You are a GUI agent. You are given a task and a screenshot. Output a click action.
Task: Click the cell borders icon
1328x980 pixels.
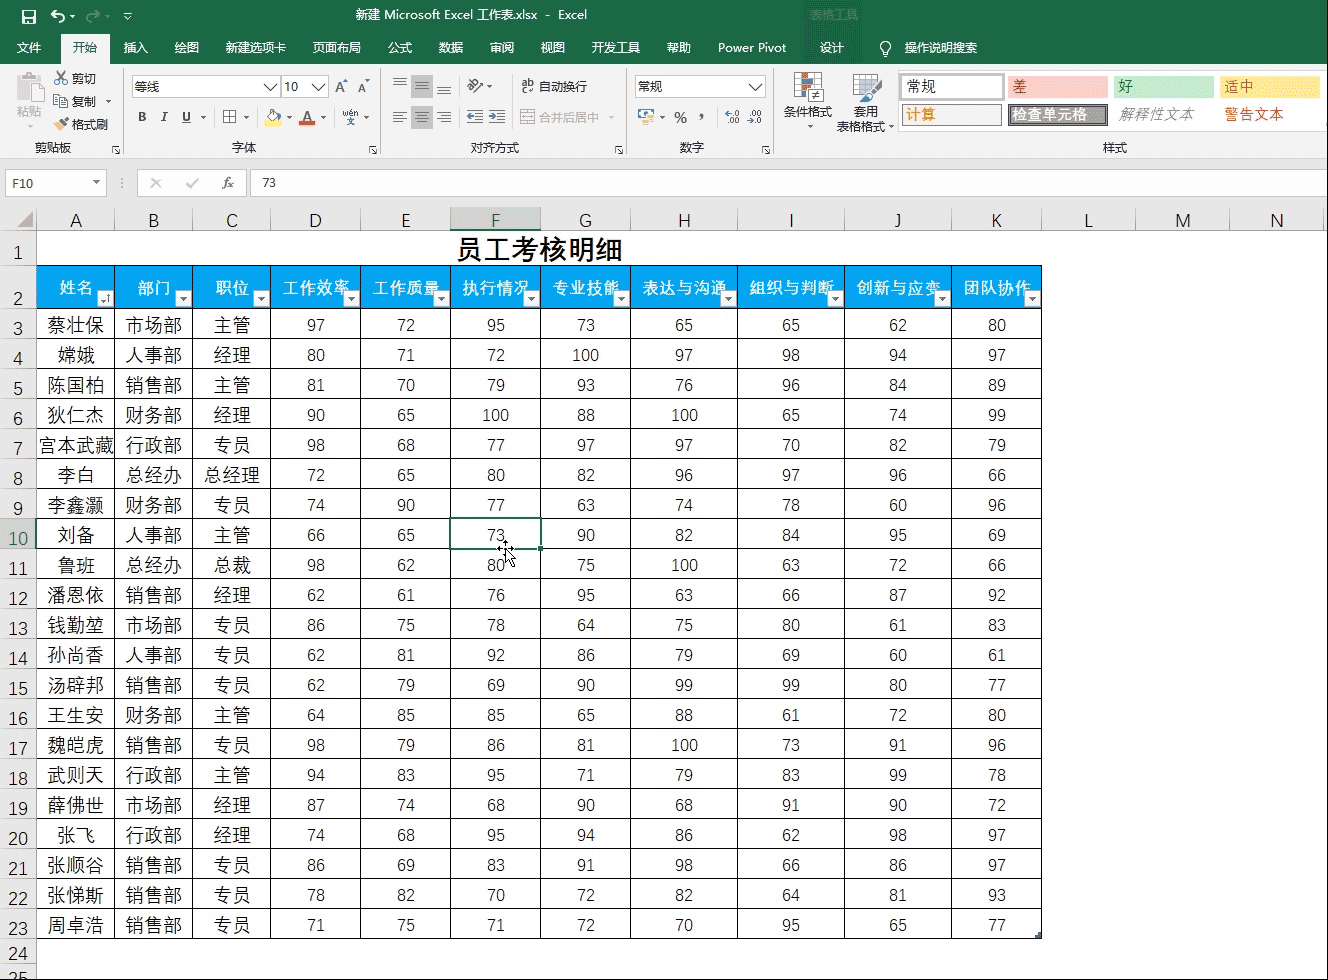coord(230,117)
